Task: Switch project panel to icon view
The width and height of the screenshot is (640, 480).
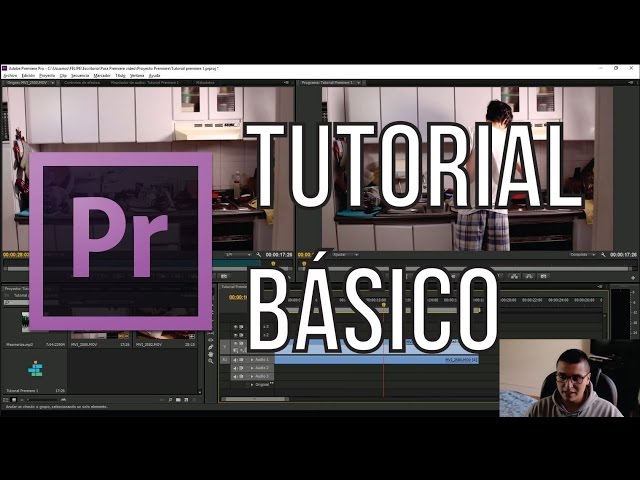Action: tap(14, 400)
